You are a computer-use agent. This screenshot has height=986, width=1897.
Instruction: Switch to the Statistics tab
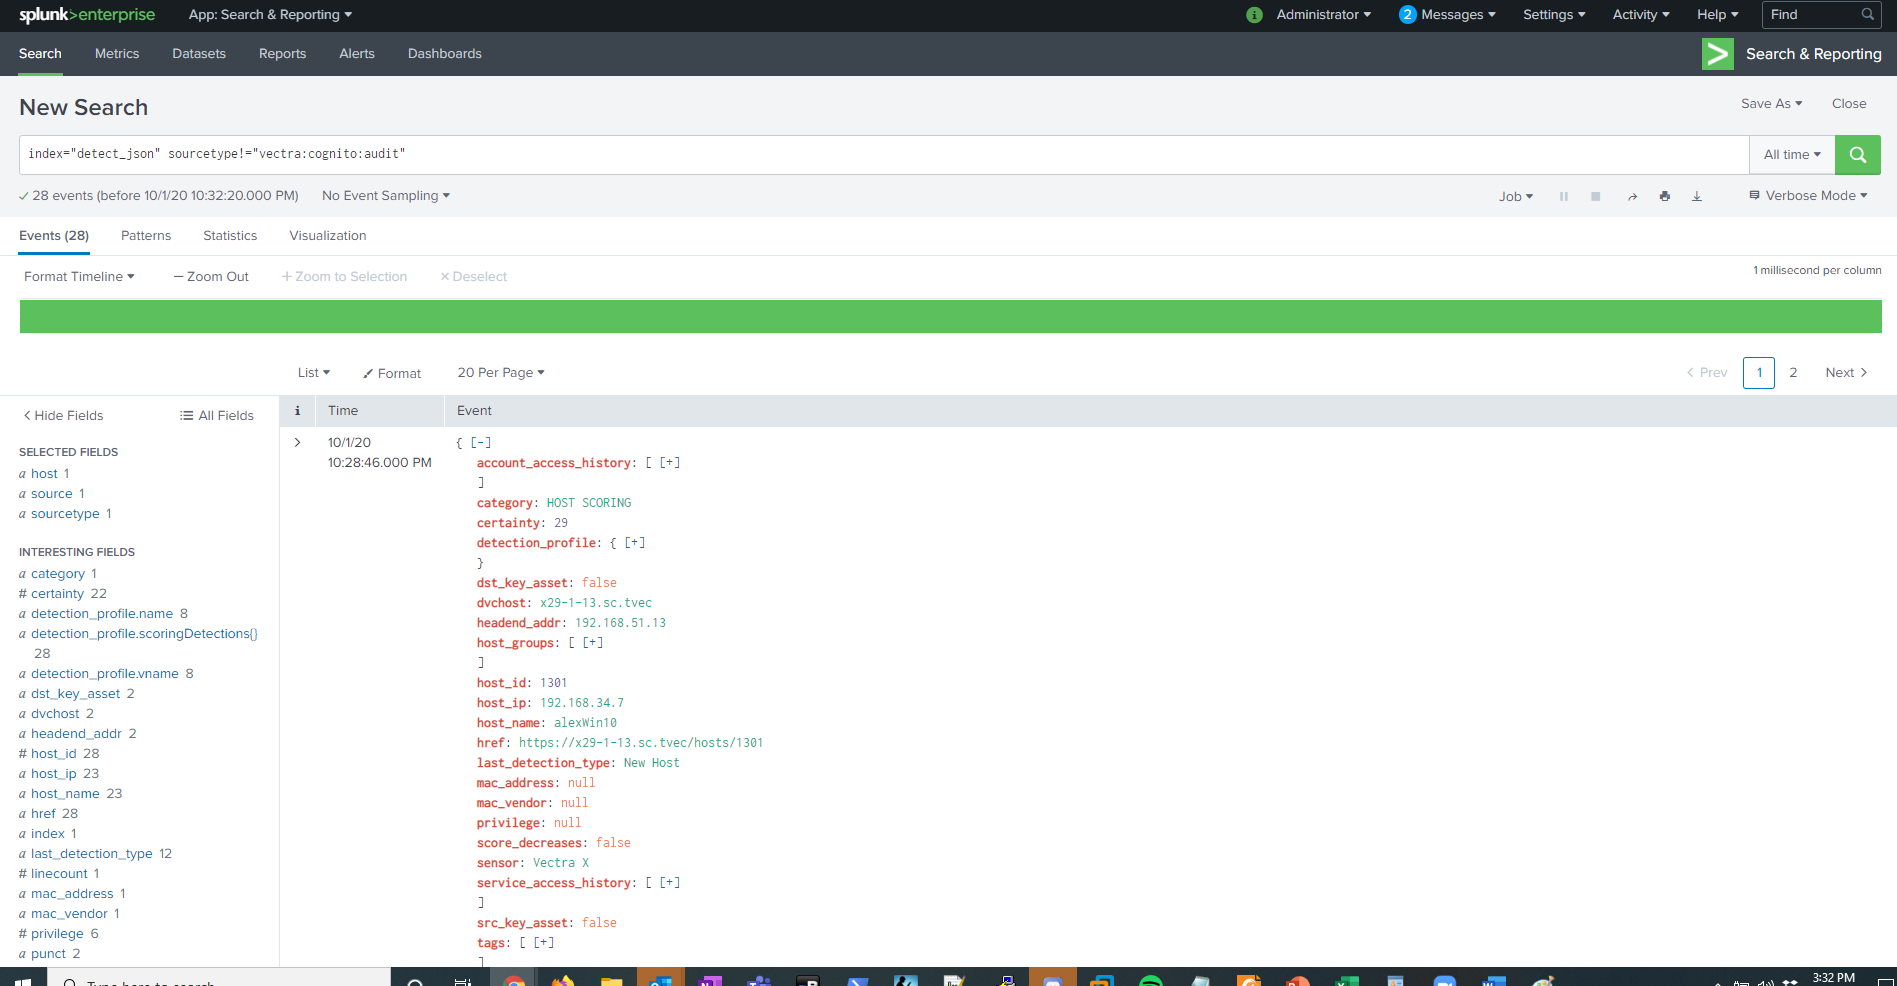[x=230, y=236]
